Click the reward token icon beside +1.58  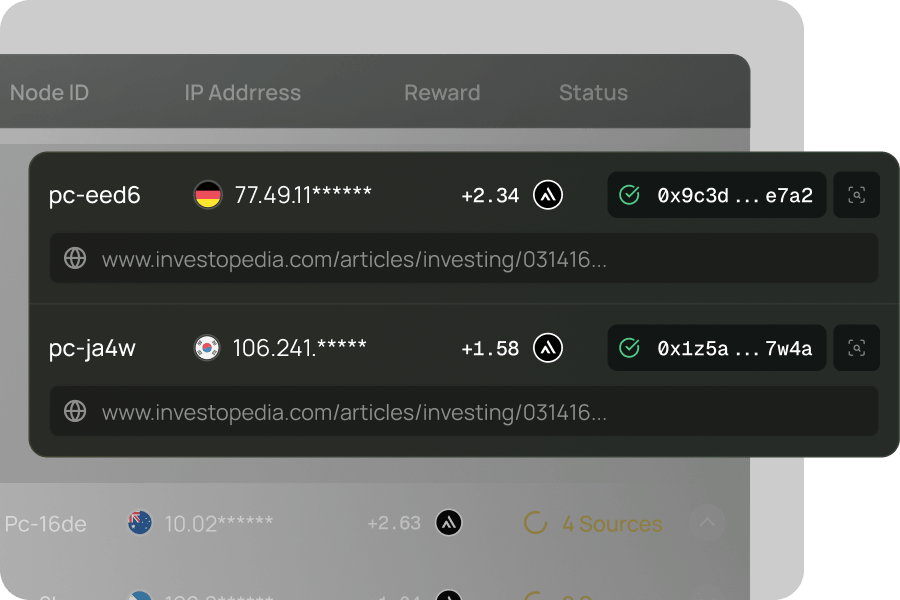548,348
